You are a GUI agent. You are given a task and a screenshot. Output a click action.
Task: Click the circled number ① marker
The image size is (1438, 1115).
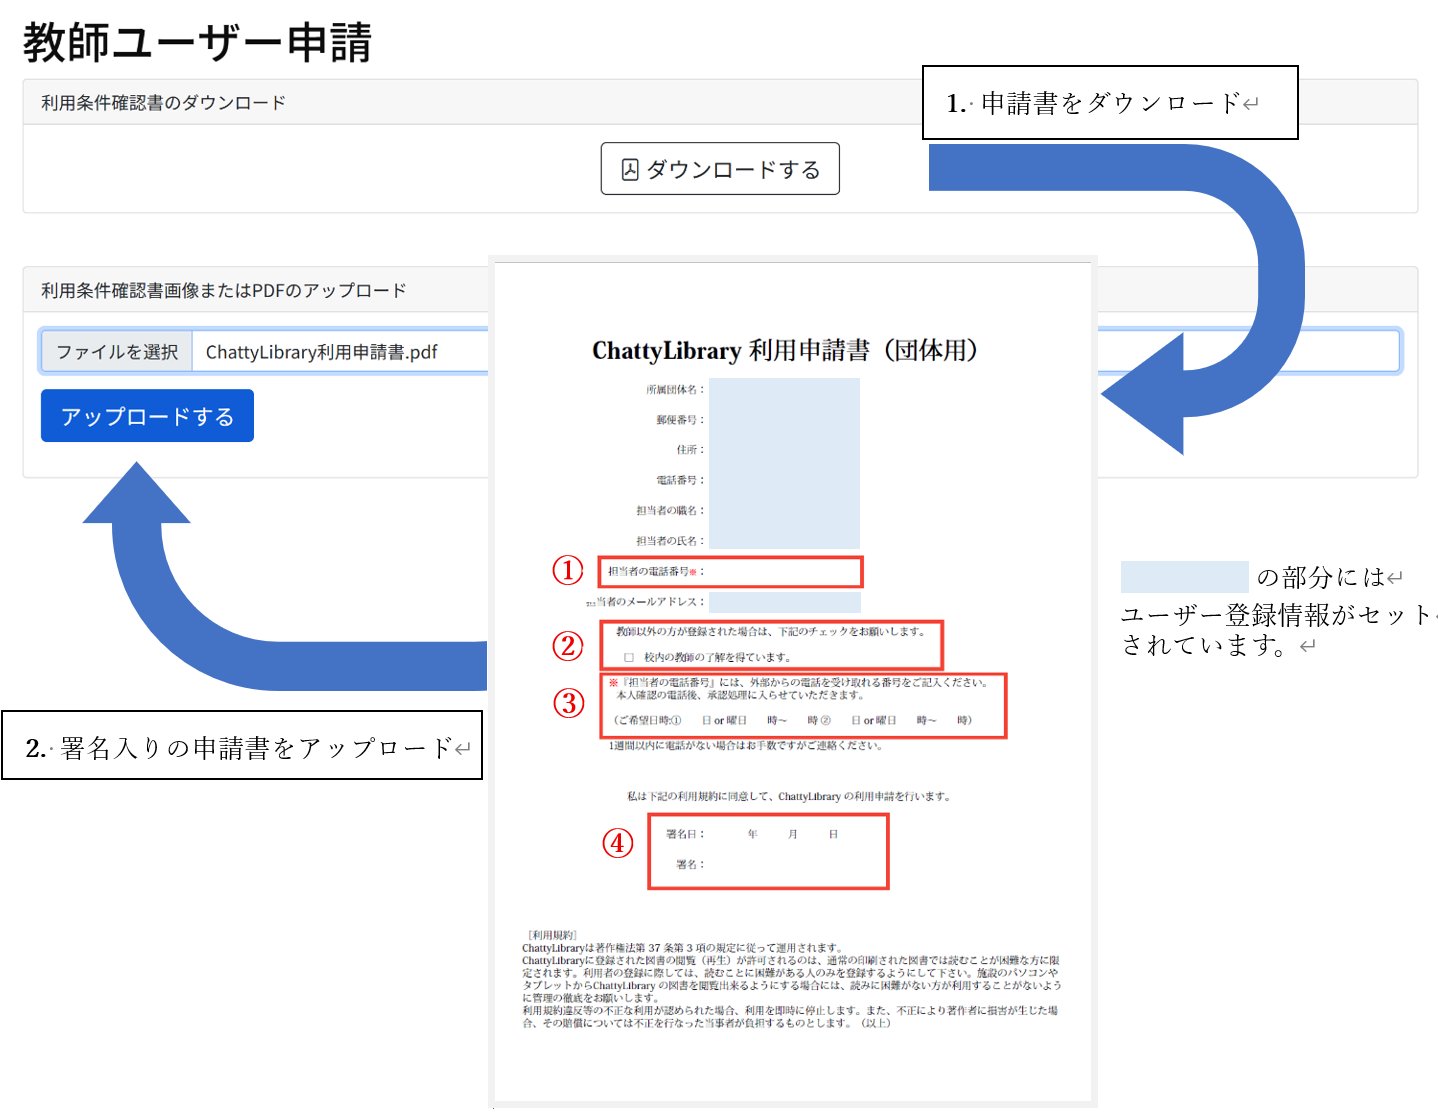568,570
